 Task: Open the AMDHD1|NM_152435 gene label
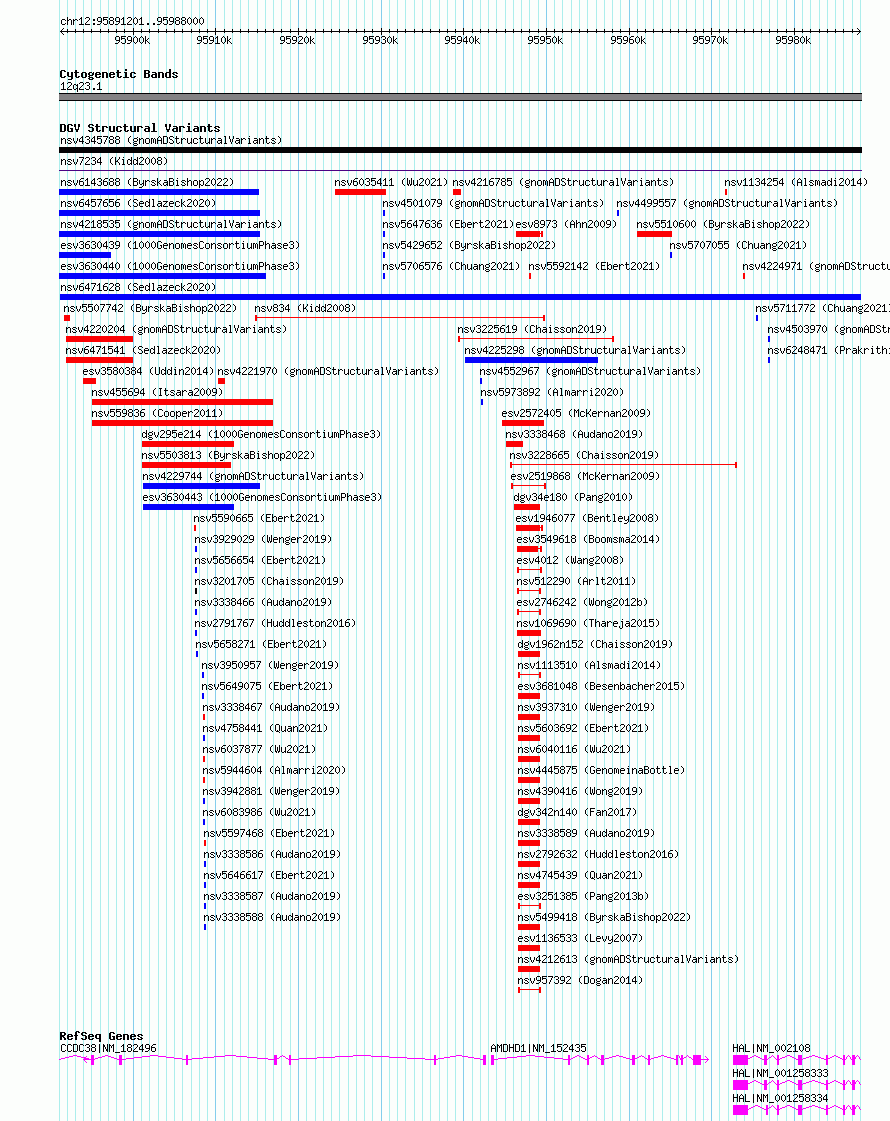[538, 1048]
